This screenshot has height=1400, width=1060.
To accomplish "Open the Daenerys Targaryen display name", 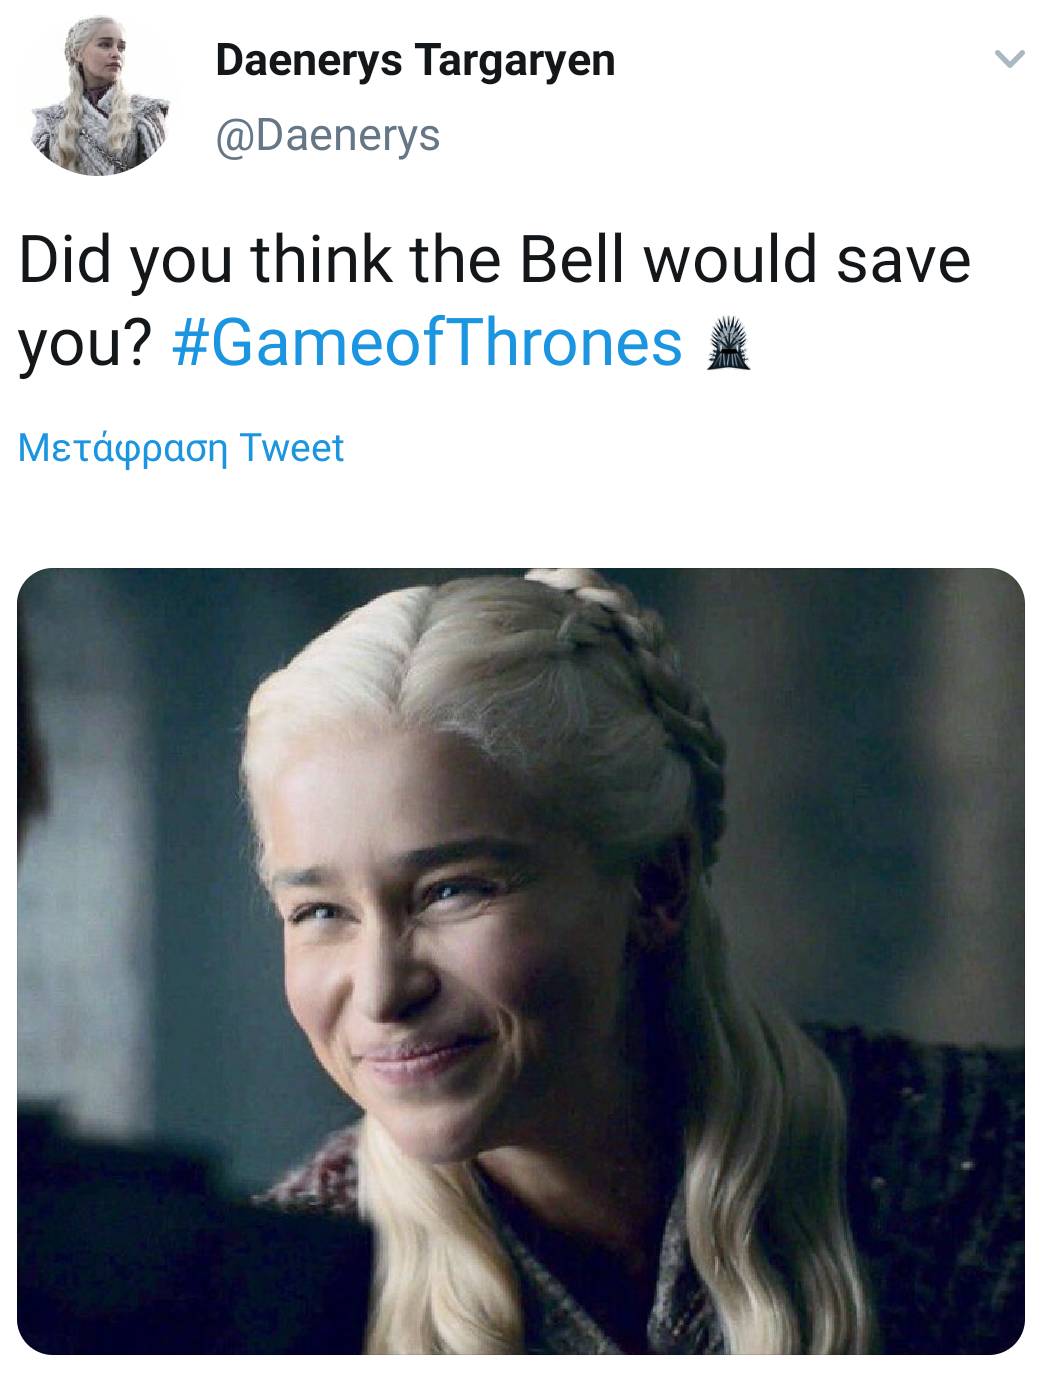I will [415, 61].
